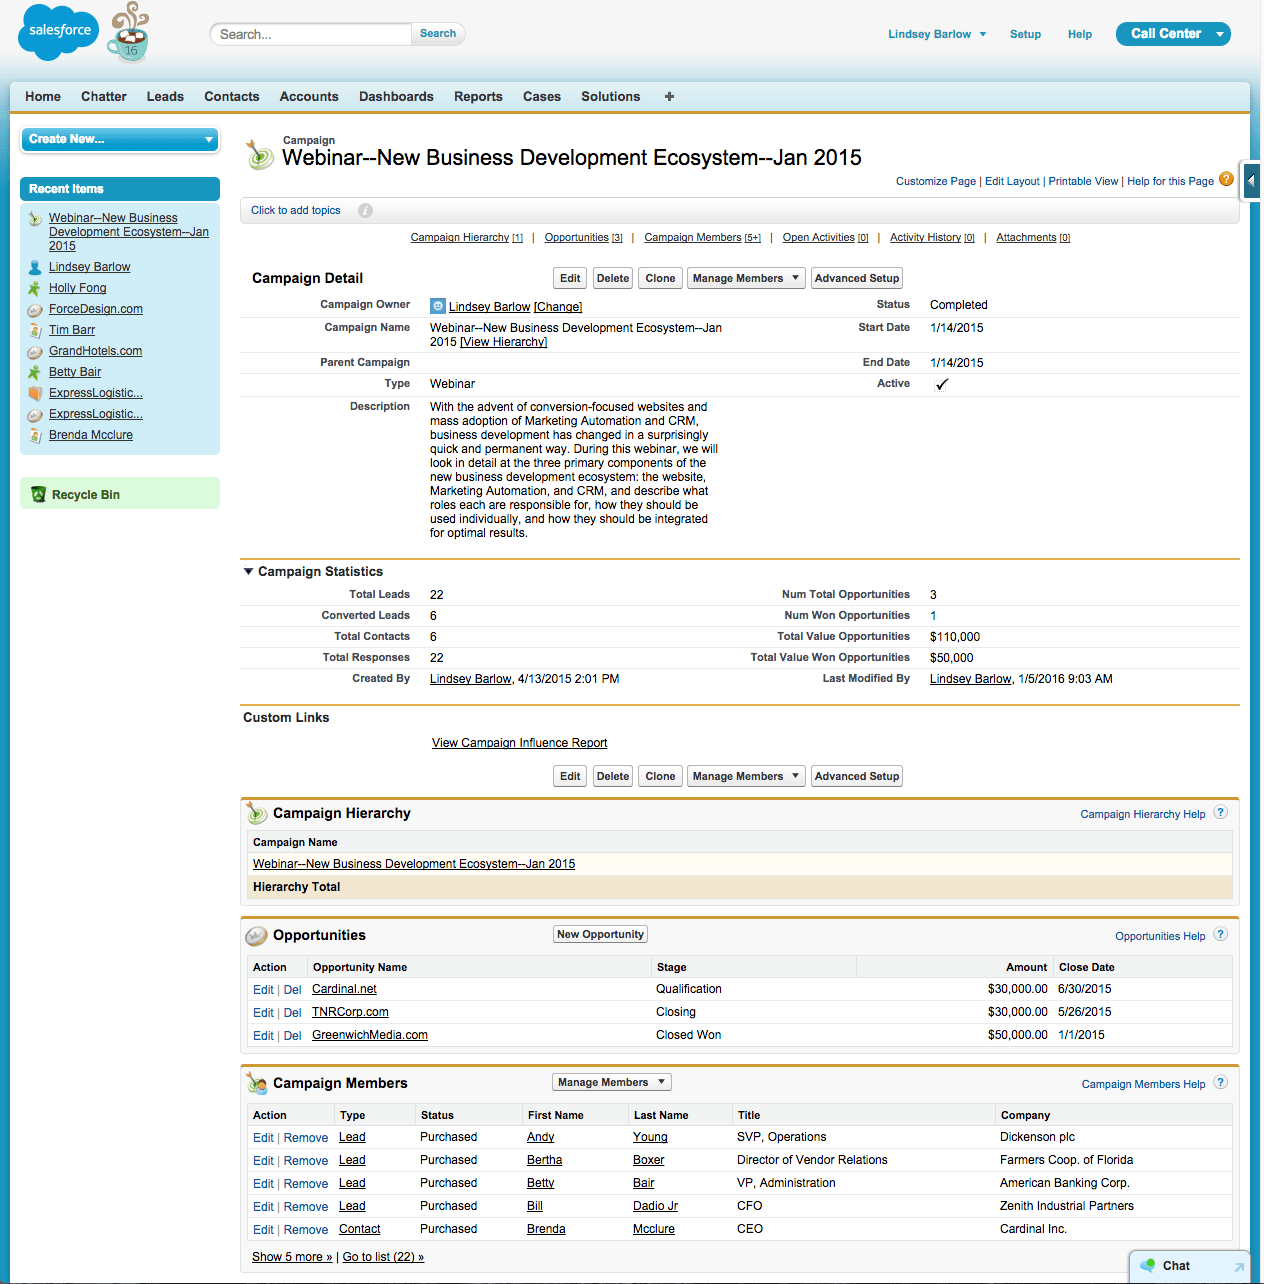Viewport: 1264px width, 1284px height.
Task: Open the View Campaign Influence Report link
Action: click(519, 742)
